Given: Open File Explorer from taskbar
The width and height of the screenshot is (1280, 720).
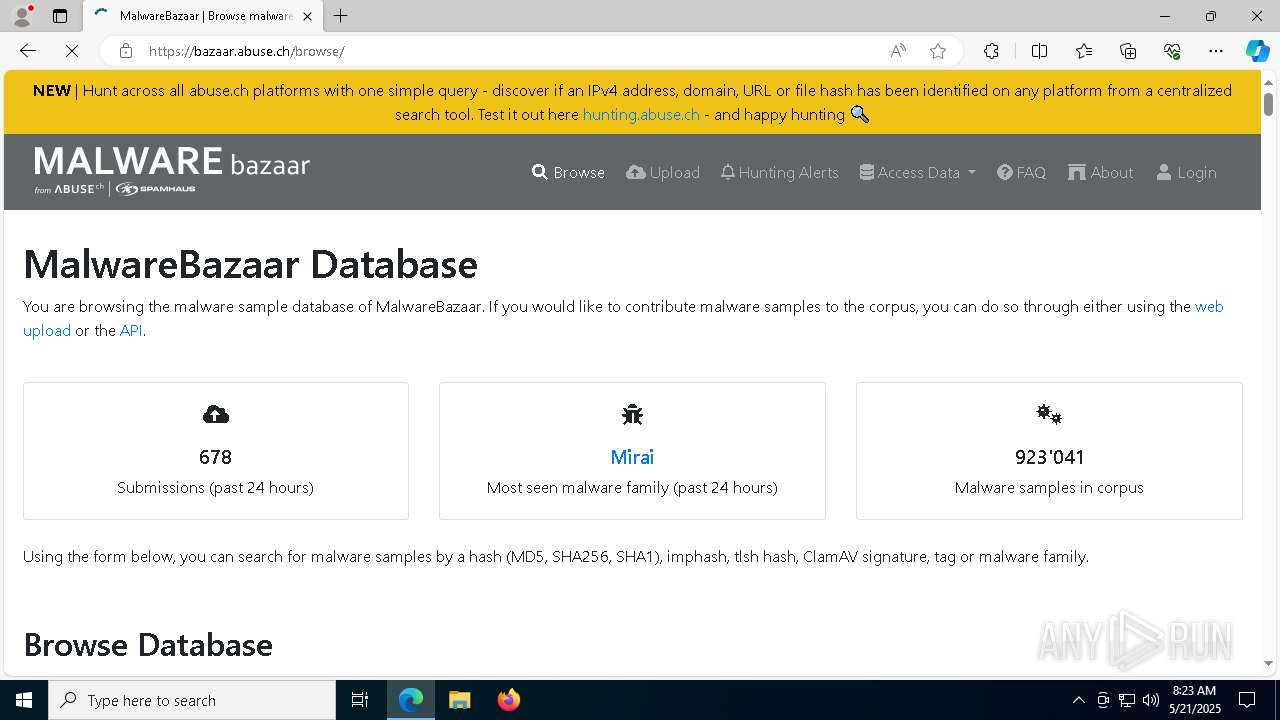Looking at the screenshot, I should [459, 700].
